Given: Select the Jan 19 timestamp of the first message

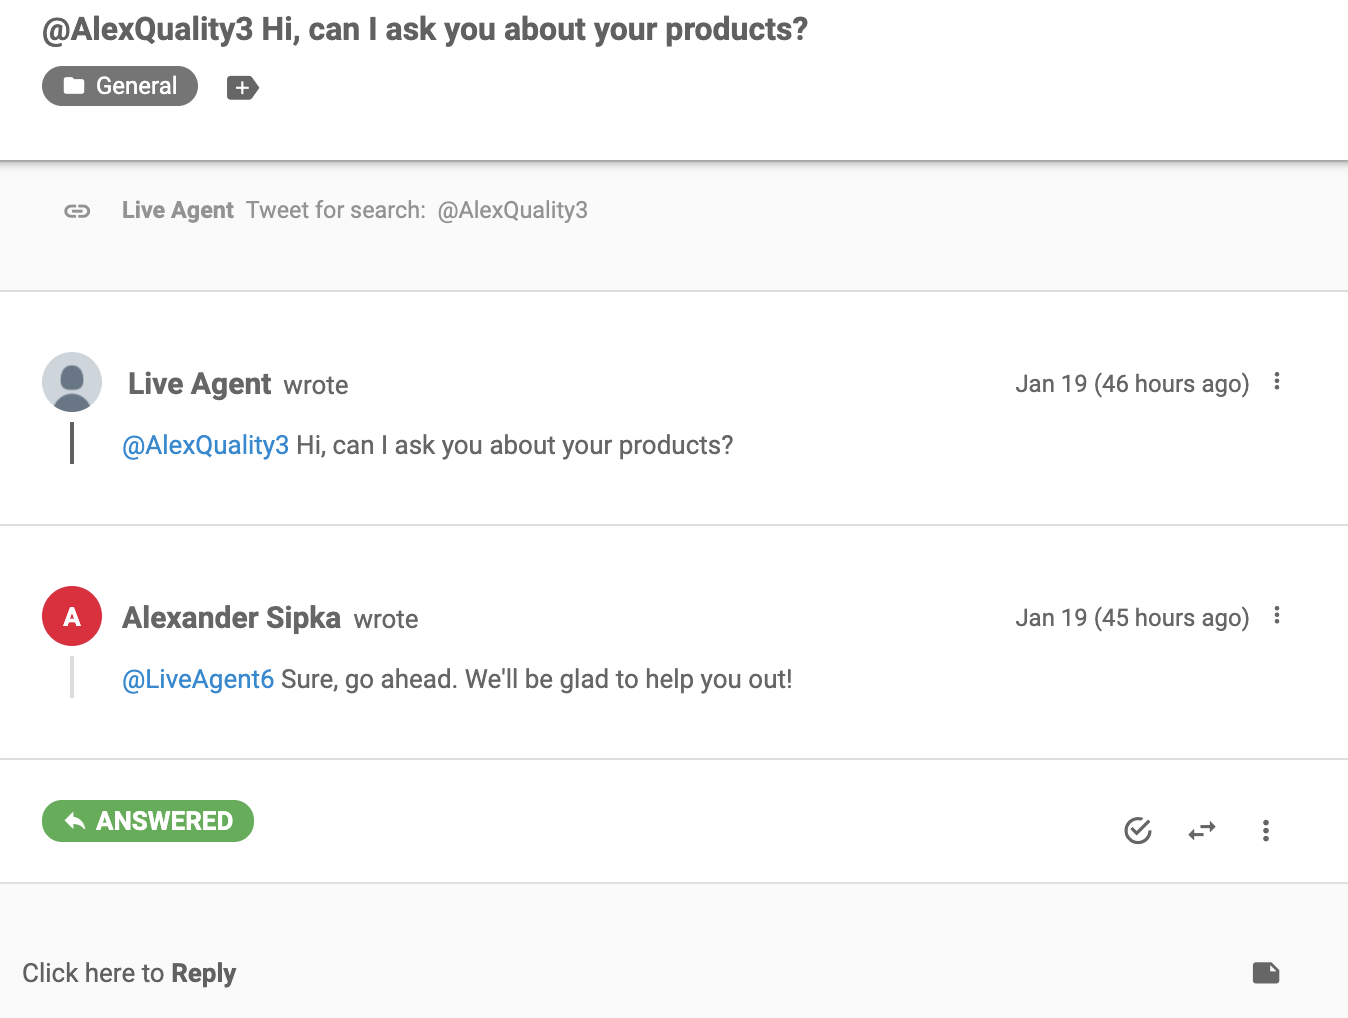Looking at the screenshot, I should (x=1131, y=383).
